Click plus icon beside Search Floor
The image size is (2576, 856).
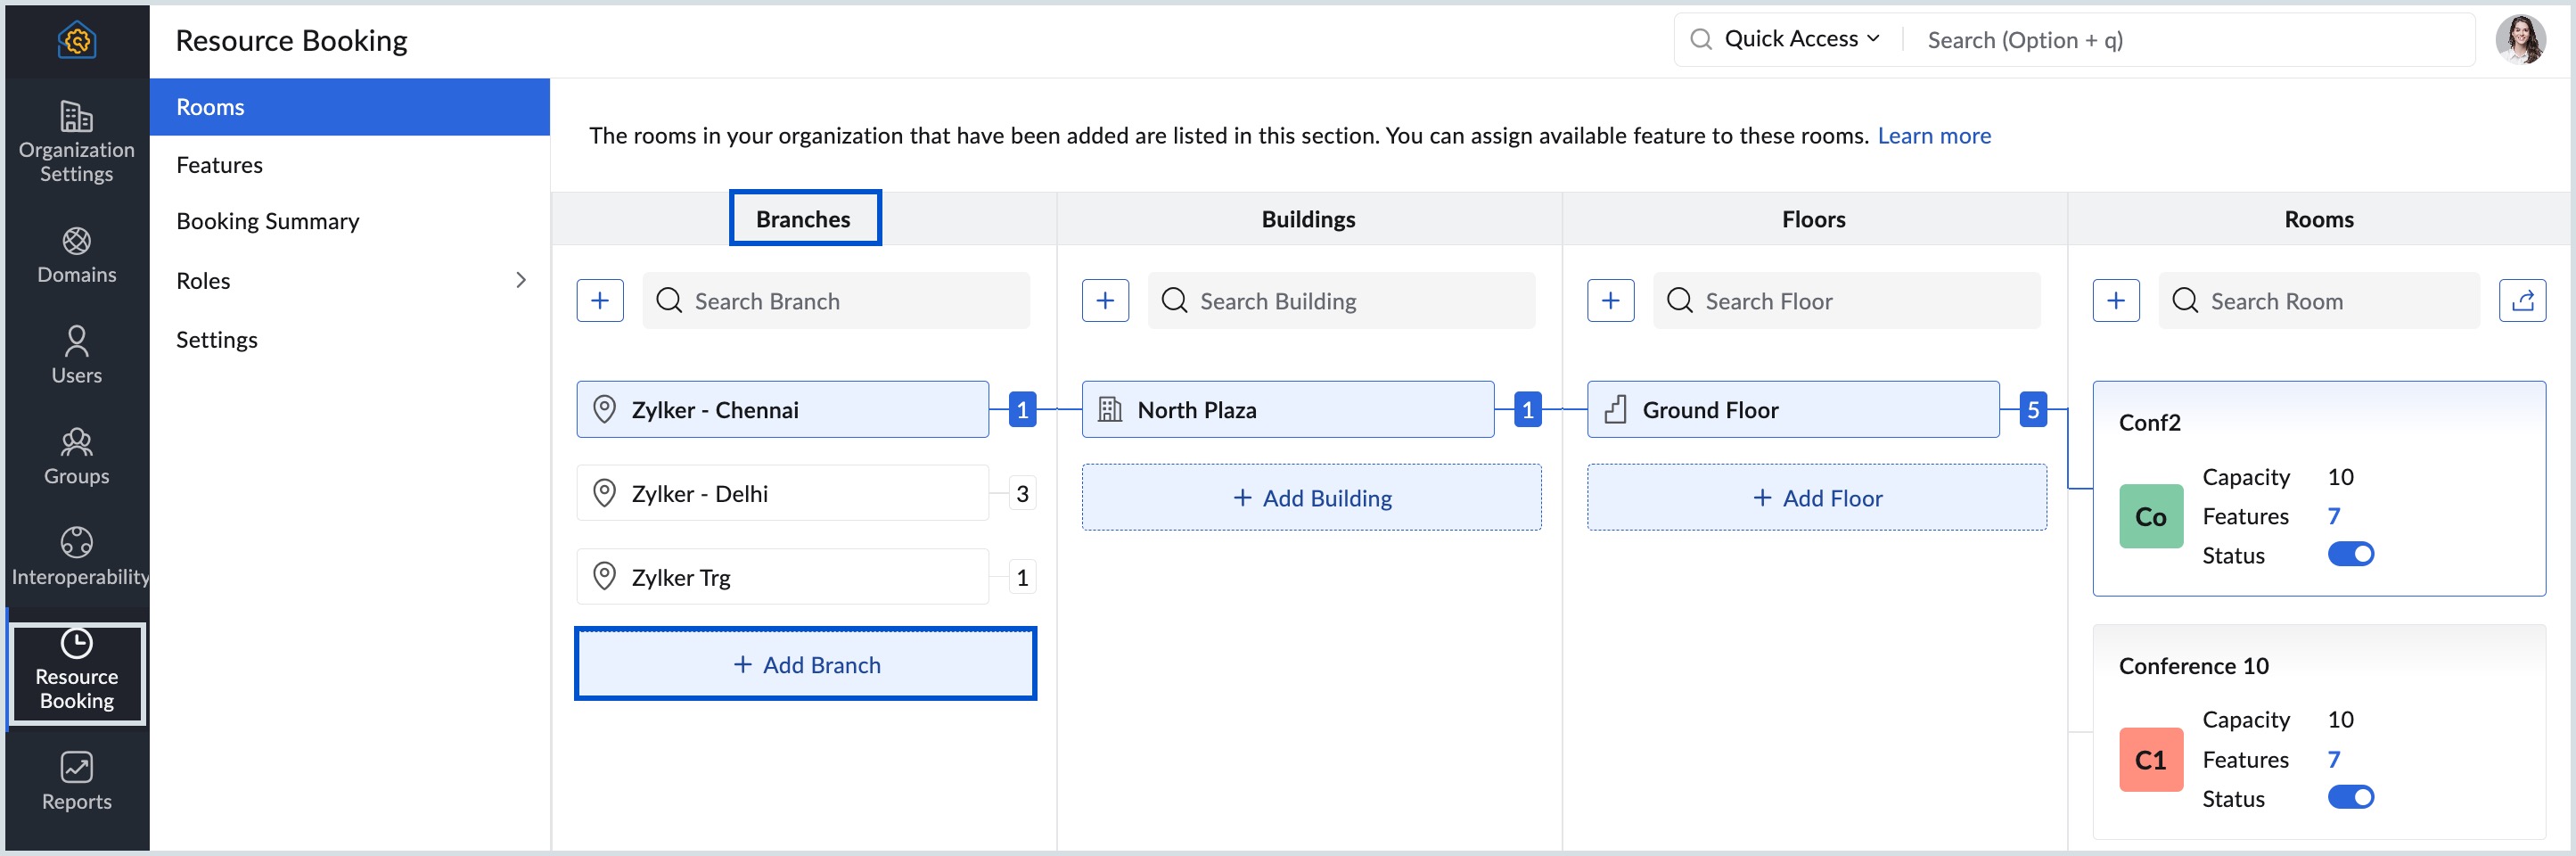tap(1610, 301)
